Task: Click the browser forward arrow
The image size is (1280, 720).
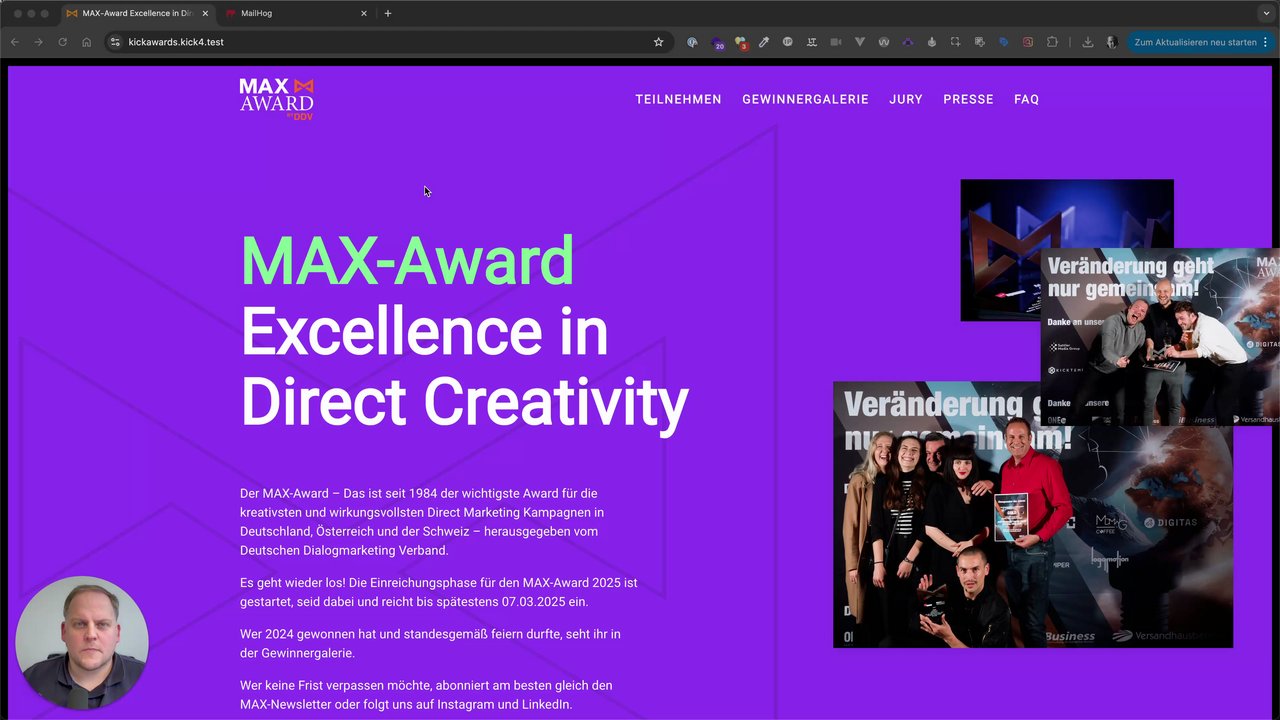Action: [38, 42]
